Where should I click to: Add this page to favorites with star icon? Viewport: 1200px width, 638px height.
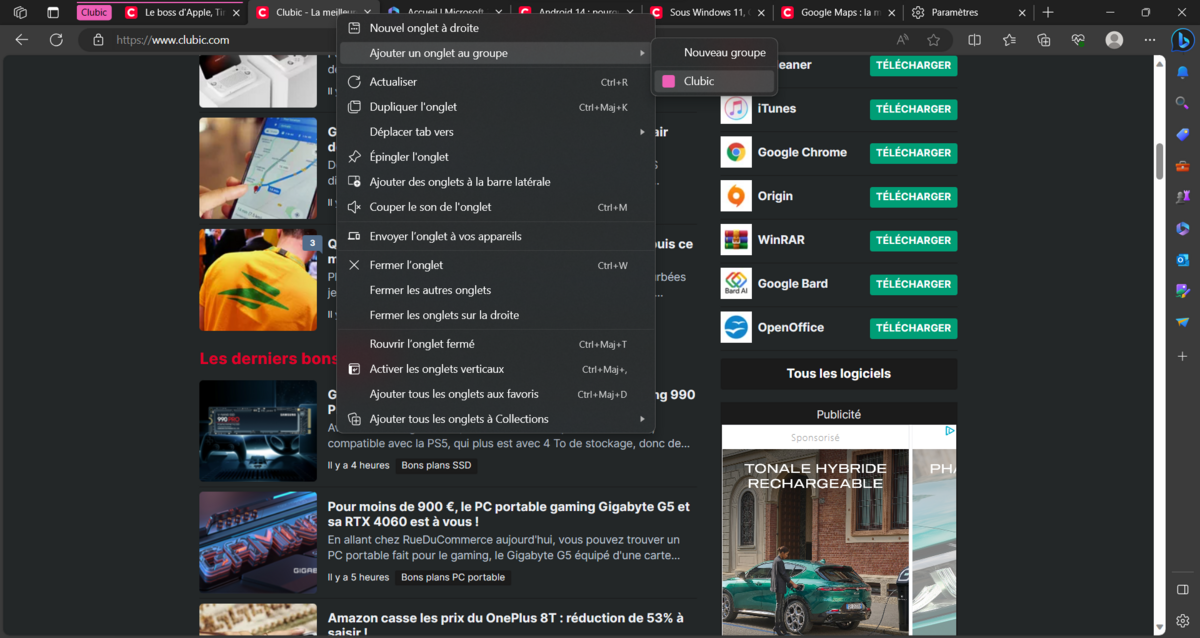[x=934, y=40]
